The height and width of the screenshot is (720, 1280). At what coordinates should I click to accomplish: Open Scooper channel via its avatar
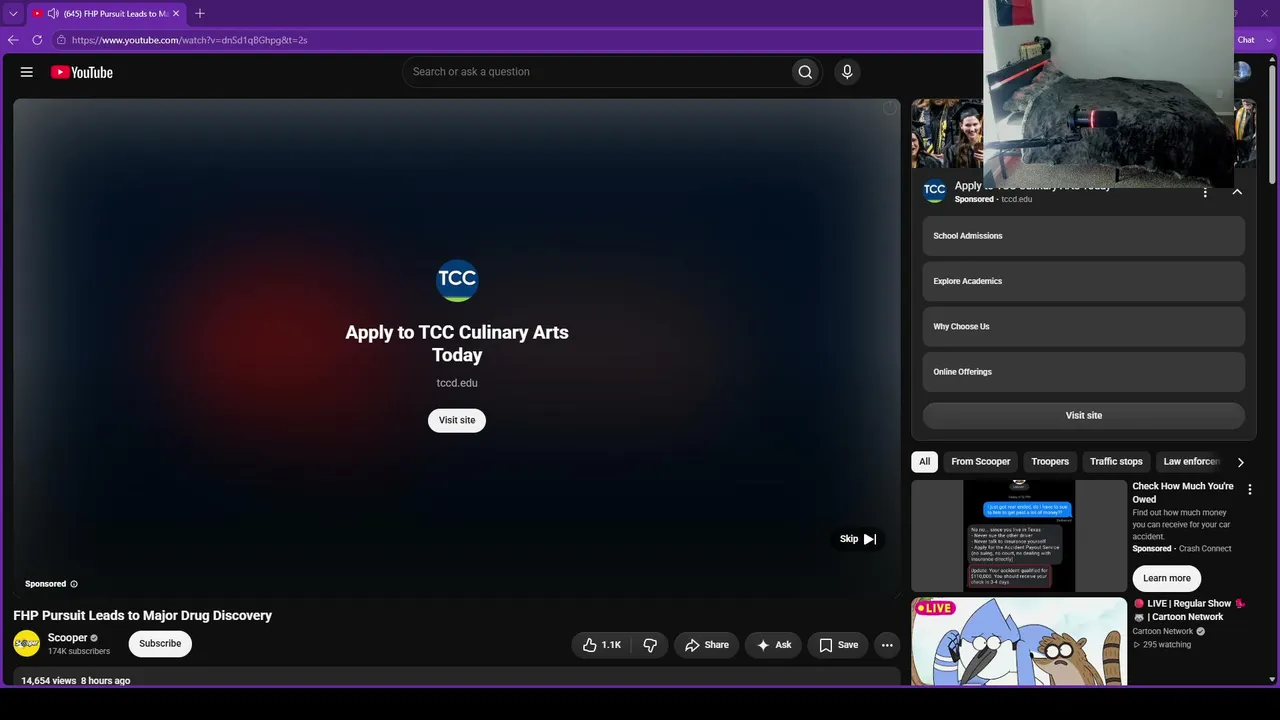click(x=27, y=644)
